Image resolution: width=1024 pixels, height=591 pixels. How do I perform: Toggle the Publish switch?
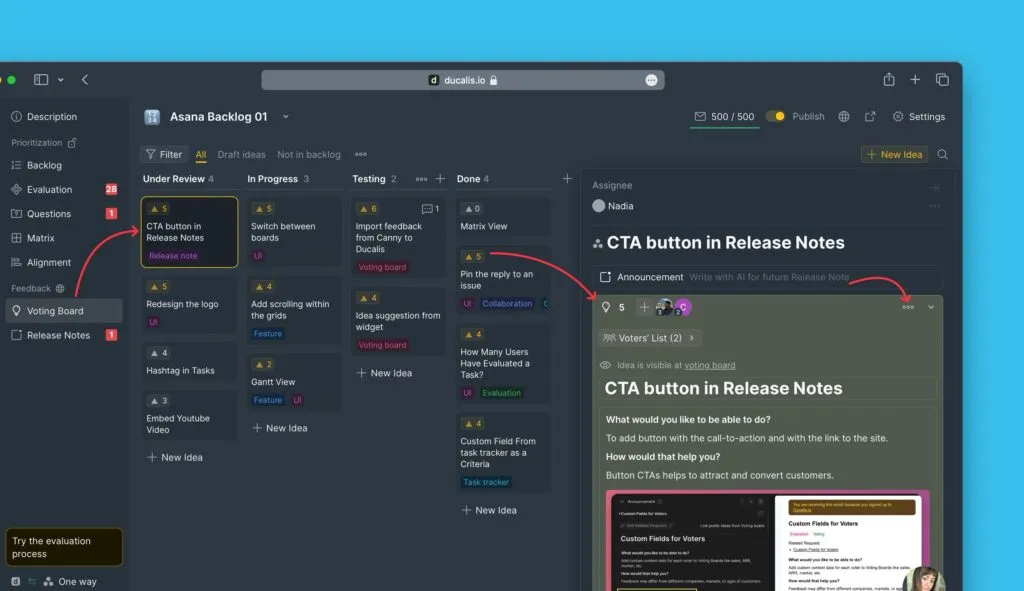[776, 117]
